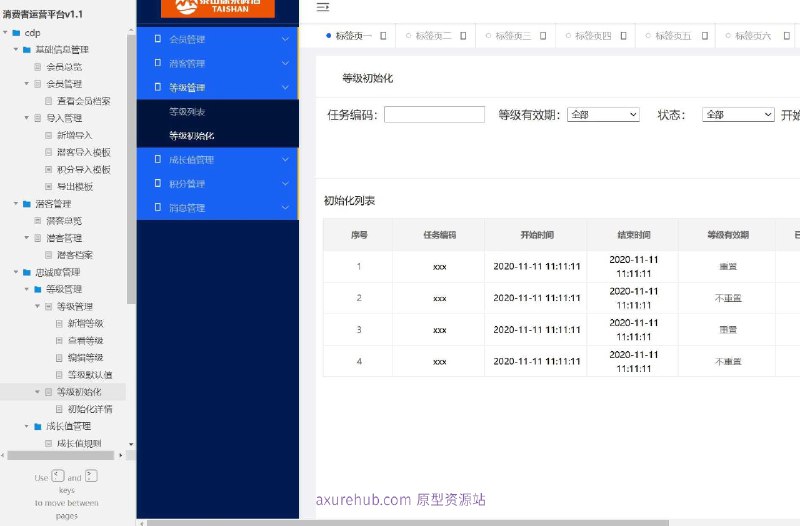This screenshot has height=526, width=800.
Task: Expand 成长值管理 chevron in blue menu
Action: [x=285, y=159]
